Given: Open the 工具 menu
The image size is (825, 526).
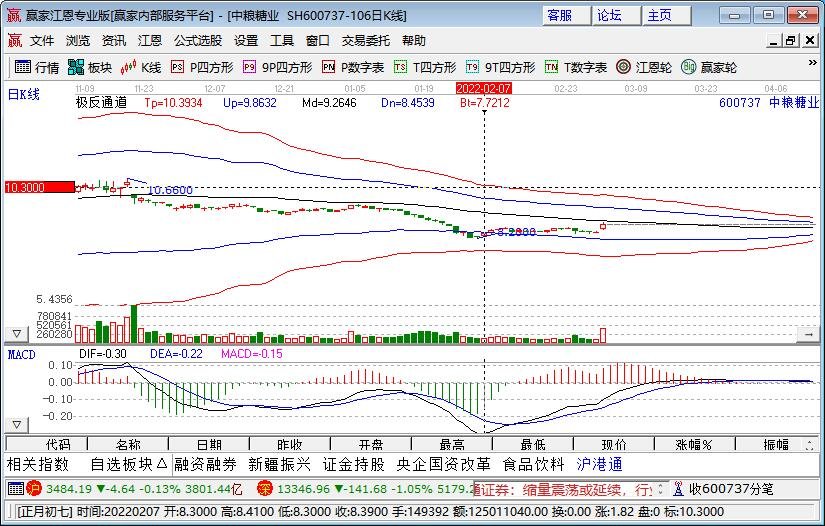Looking at the screenshot, I should (282, 41).
